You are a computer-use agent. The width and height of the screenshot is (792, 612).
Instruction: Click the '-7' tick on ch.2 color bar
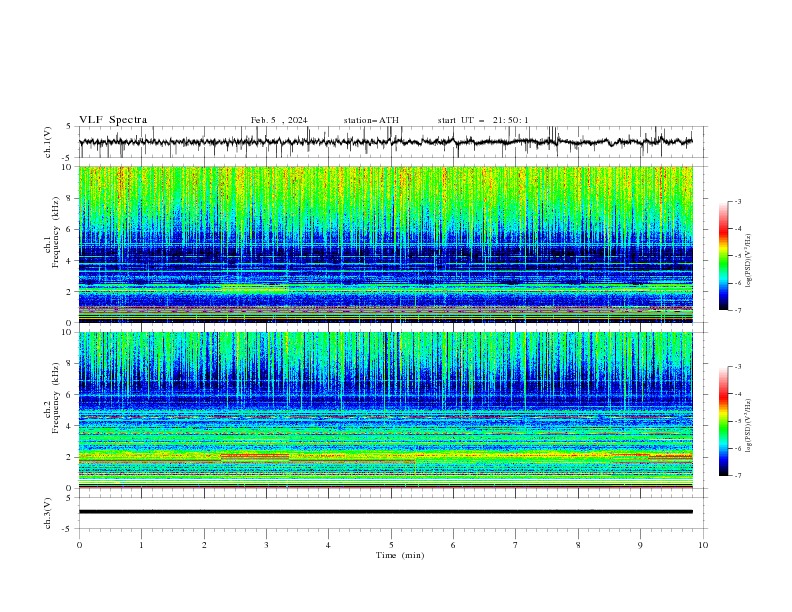click(738, 476)
